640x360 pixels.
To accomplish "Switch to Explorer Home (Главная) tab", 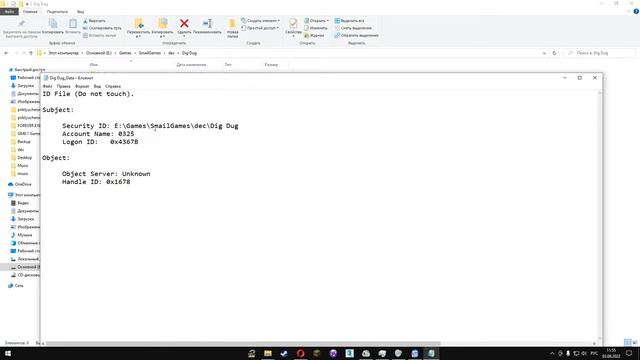I will pyautogui.click(x=30, y=12).
